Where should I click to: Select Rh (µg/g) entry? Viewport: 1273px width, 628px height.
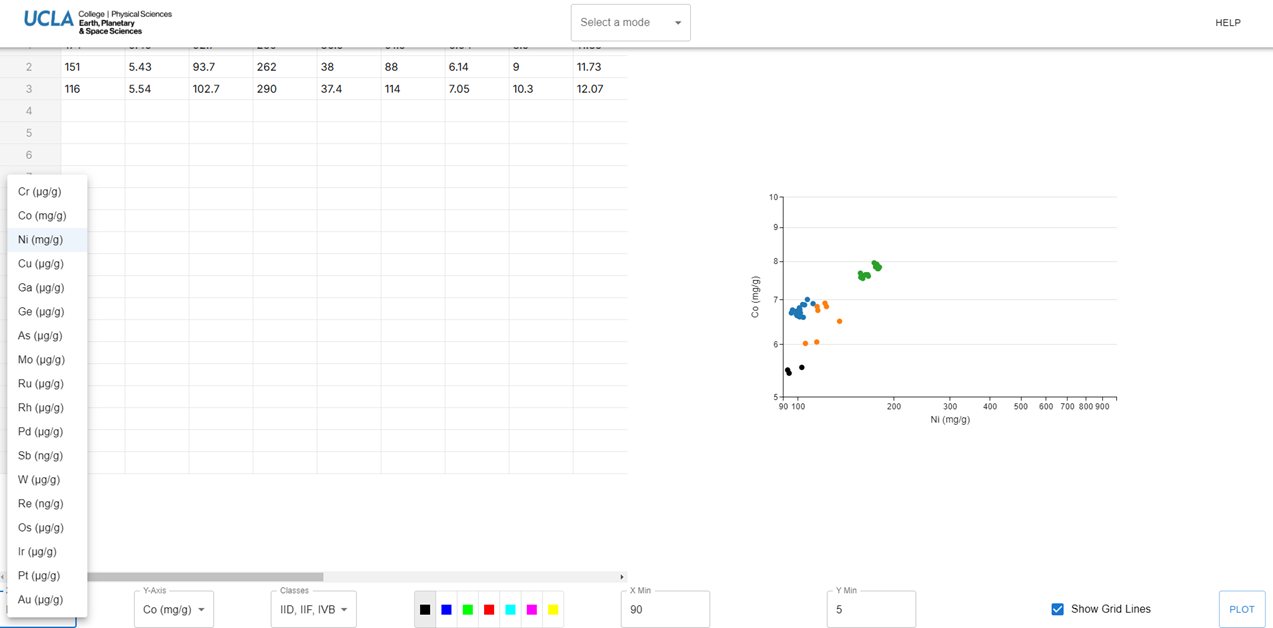coord(47,408)
